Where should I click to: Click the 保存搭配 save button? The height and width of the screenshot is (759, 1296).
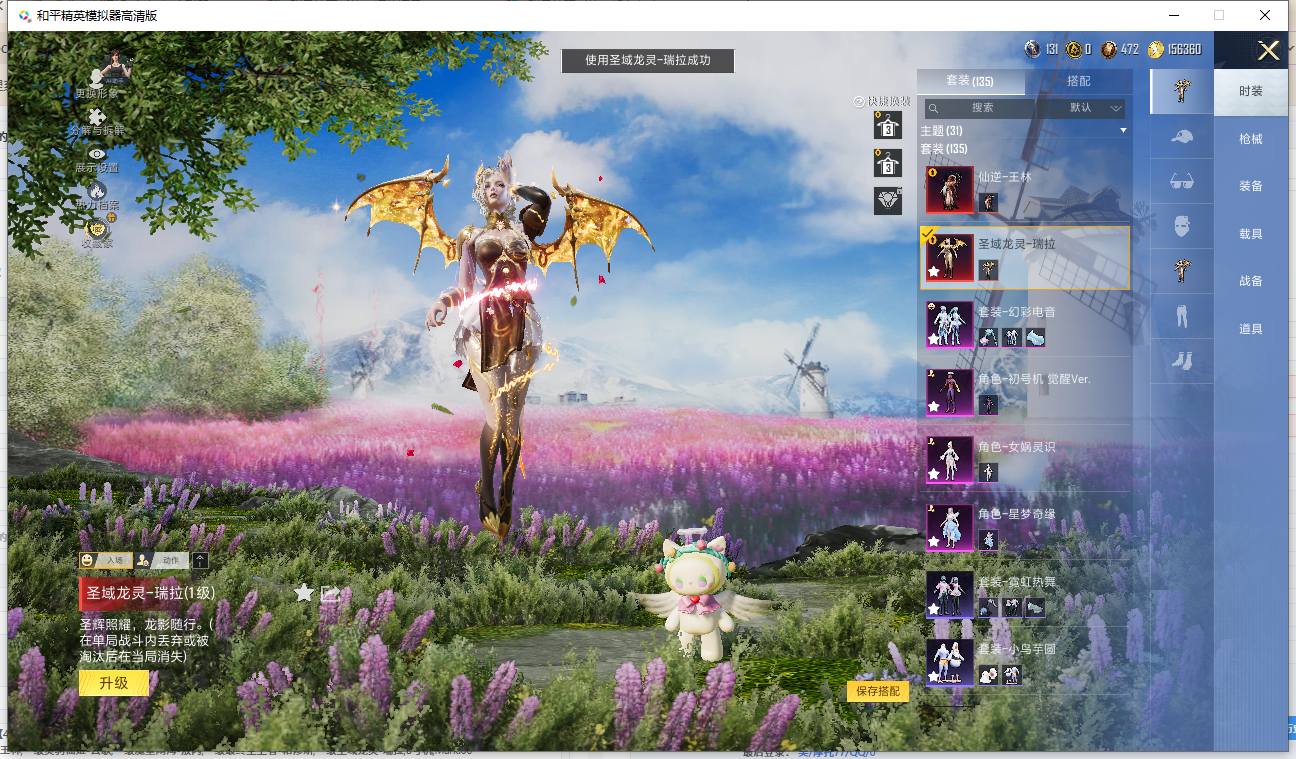pos(878,691)
